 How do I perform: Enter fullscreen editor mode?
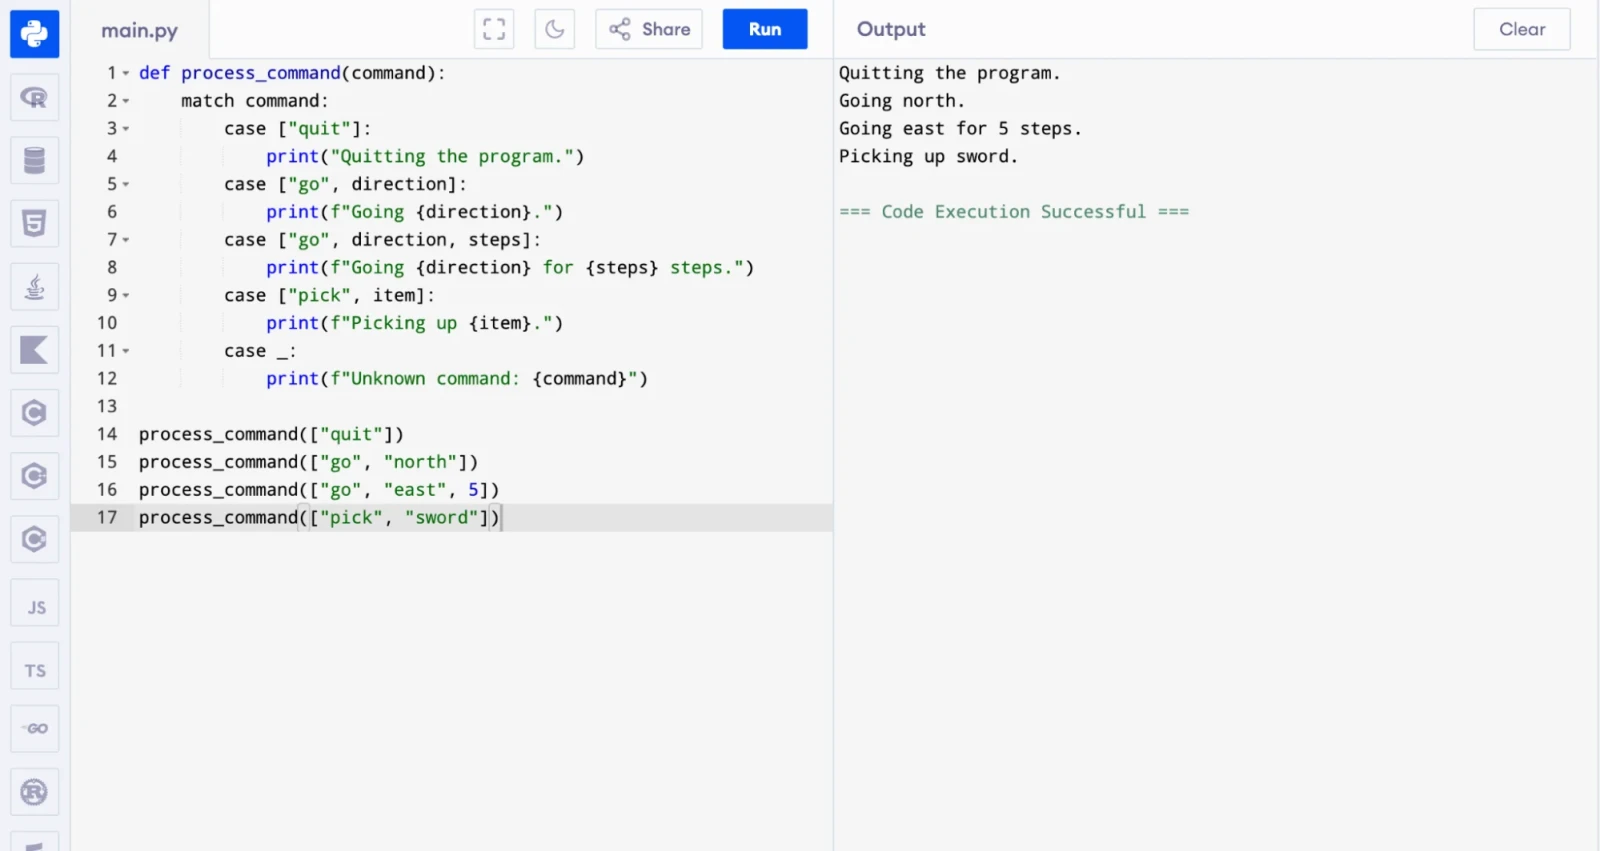pos(494,29)
